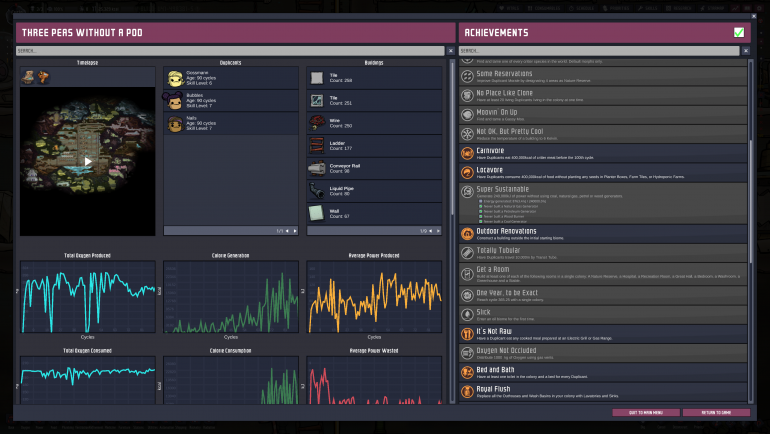Toggle the green Achievements checkbox

(739, 32)
